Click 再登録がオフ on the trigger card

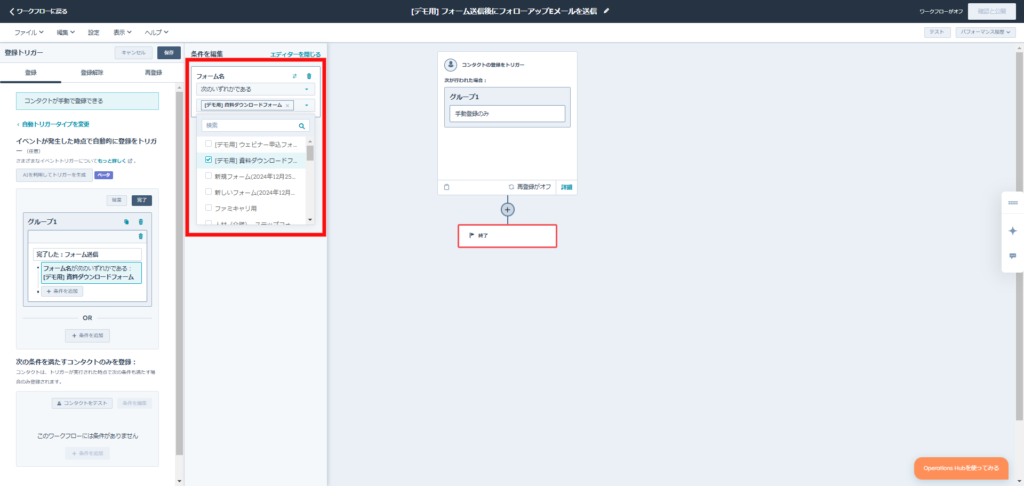pos(530,187)
